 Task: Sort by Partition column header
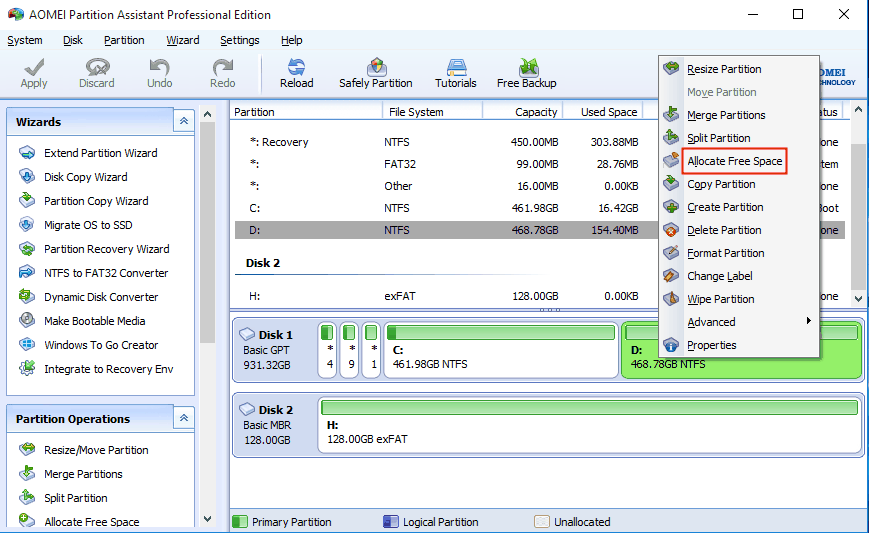pos(306,112)
